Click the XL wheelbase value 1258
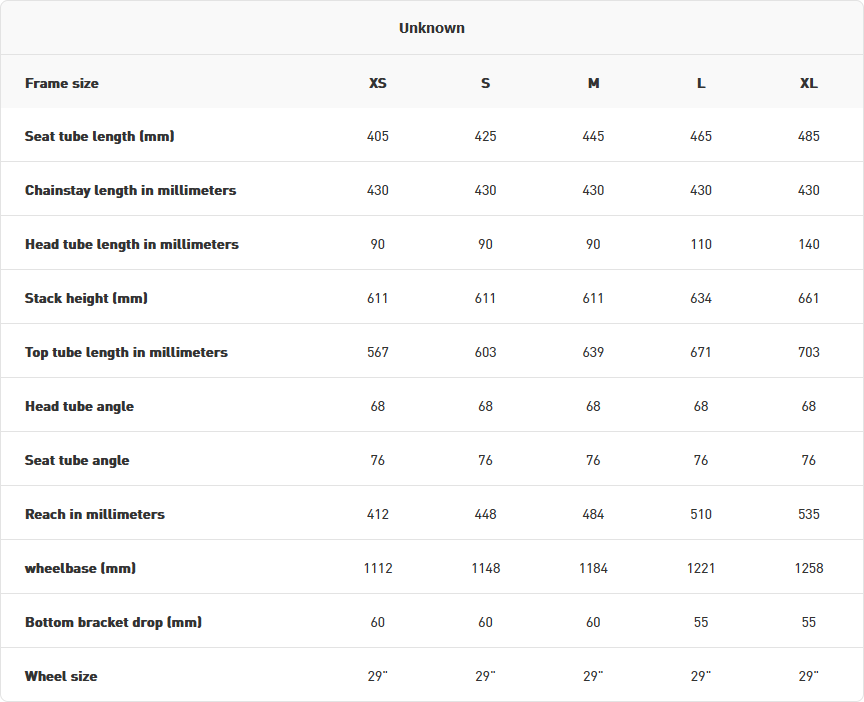 click(x=809, y=568)
